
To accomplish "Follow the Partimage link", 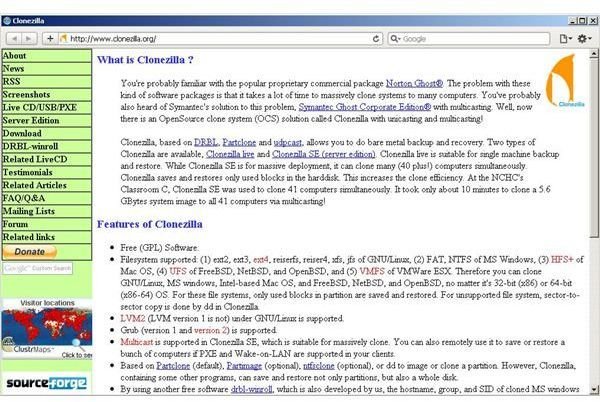I will 244,366.
